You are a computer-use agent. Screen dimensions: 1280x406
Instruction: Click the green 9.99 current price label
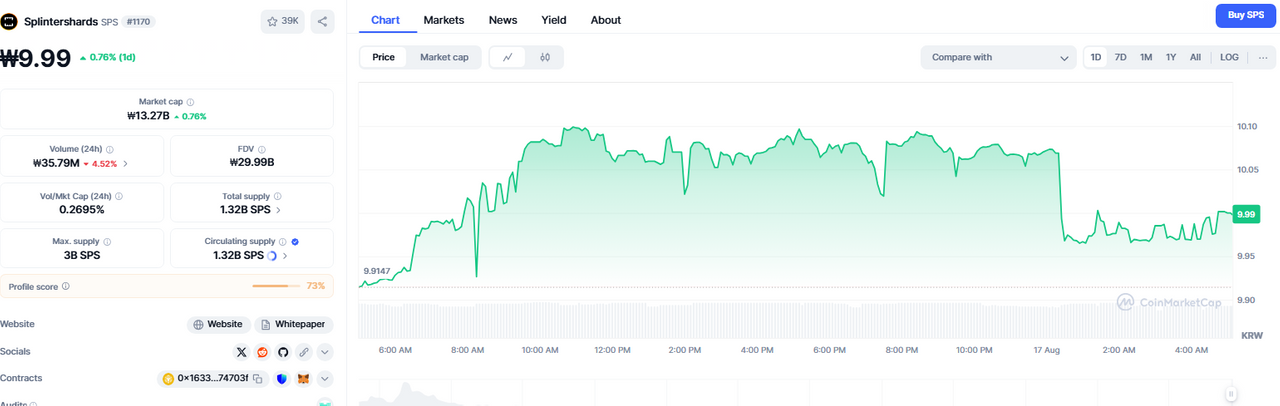tap(1246, 214)
